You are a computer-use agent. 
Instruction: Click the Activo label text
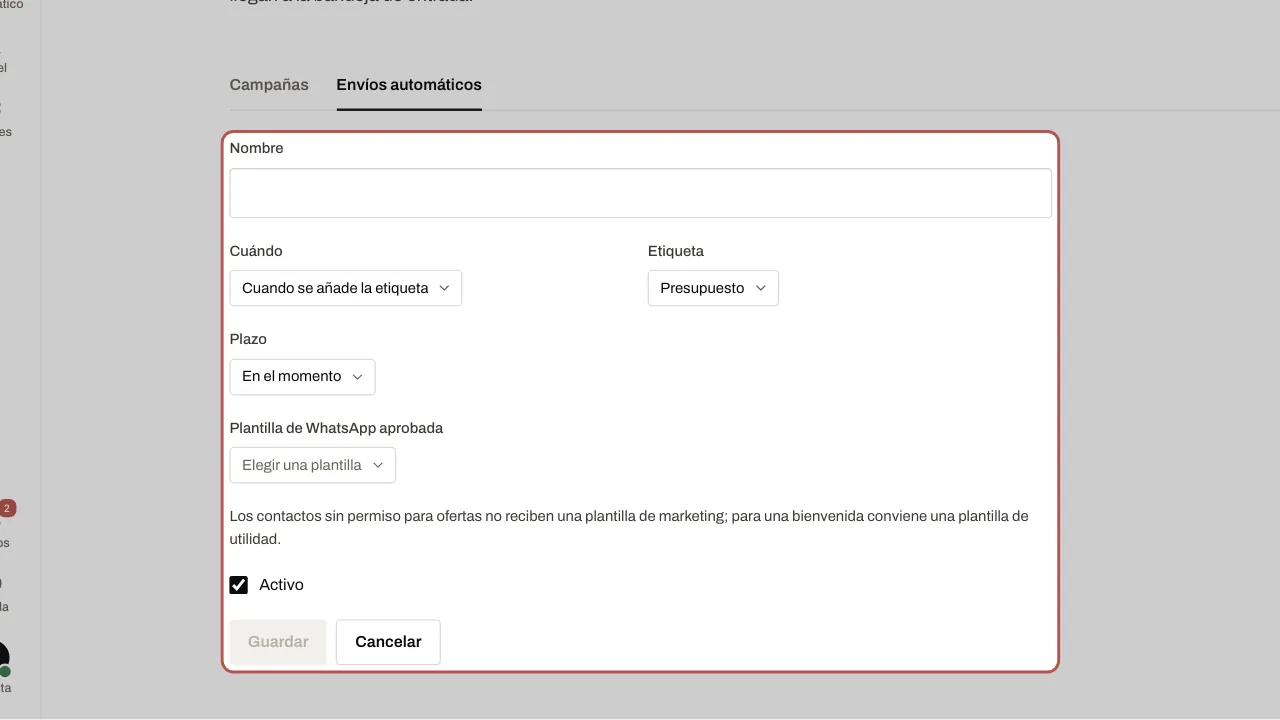tap(281, 585)
